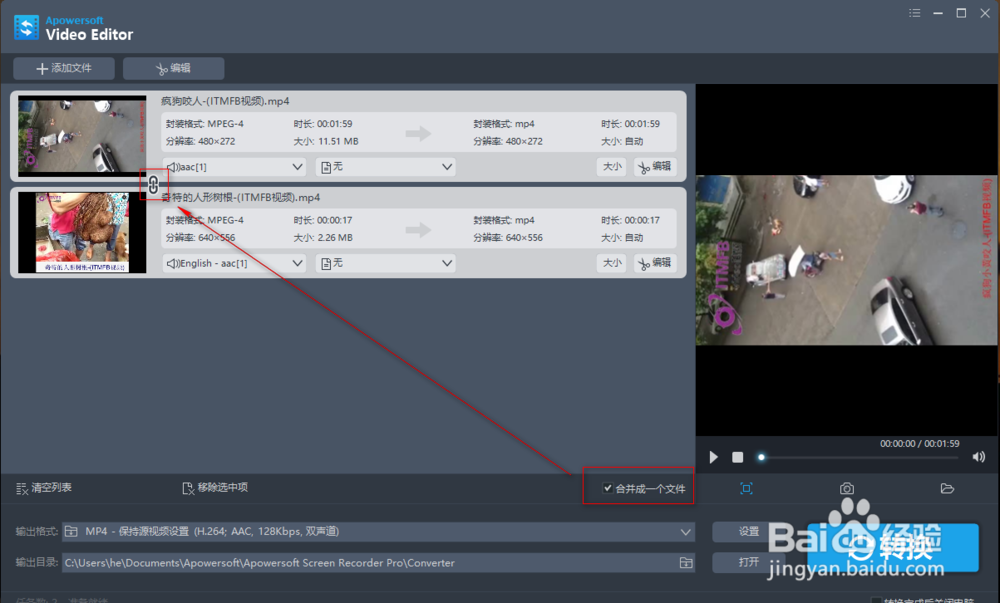This screenshot has width=1000, height=603.
Task: Click source 分辨率: 640×556 text
Action: pyautogui.click(x=200, y=238)
